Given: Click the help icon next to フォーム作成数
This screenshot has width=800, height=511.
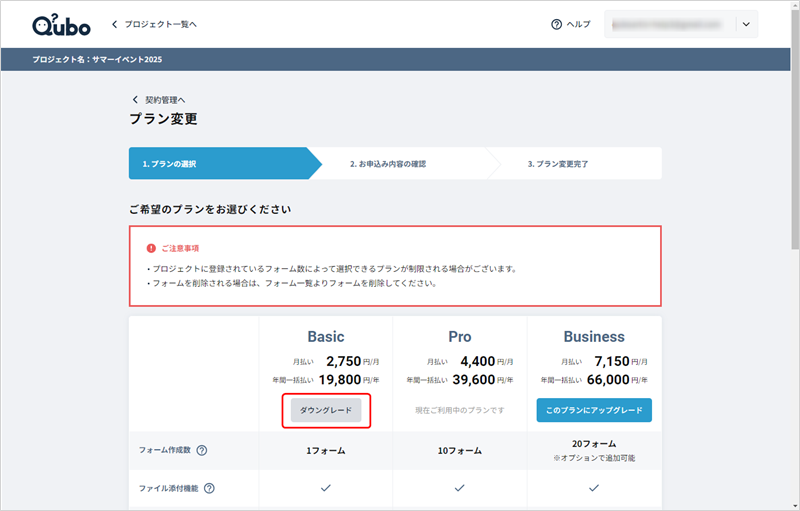Looking at the screenshot, I should point(201,451).
